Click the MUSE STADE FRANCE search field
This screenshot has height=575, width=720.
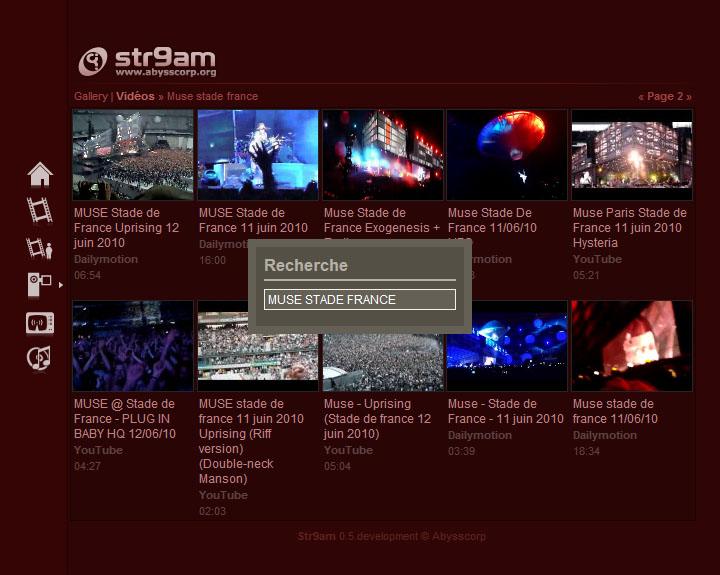360,299
